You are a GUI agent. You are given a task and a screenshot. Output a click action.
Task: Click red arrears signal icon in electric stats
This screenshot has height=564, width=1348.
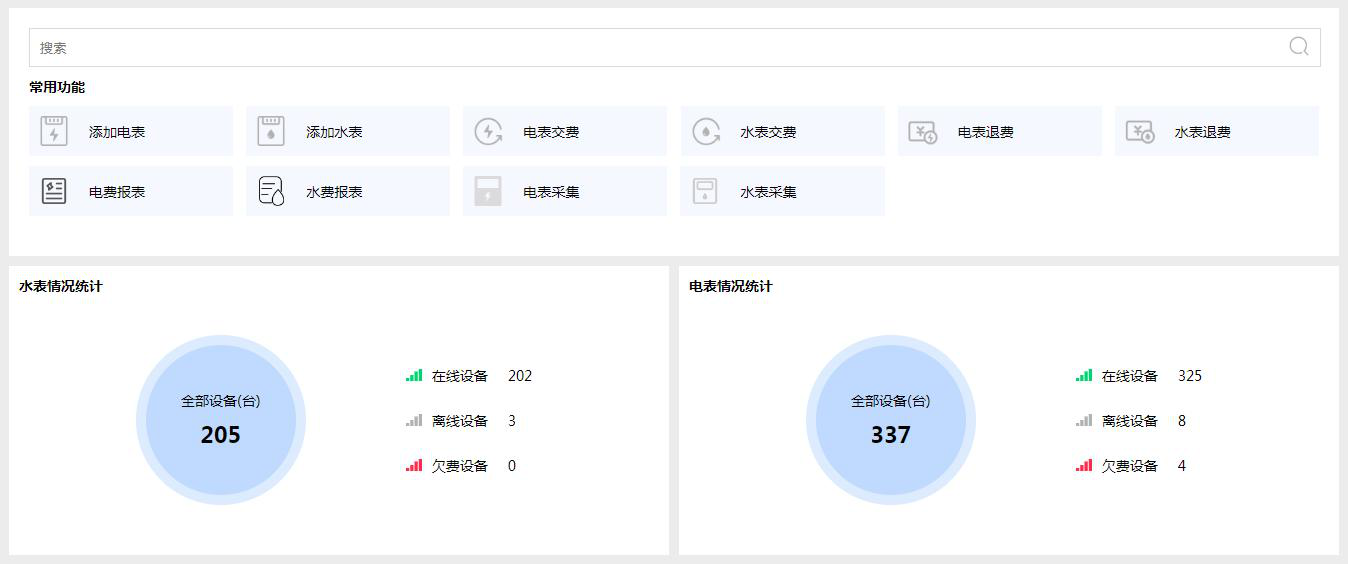[x=1084, y=465]
